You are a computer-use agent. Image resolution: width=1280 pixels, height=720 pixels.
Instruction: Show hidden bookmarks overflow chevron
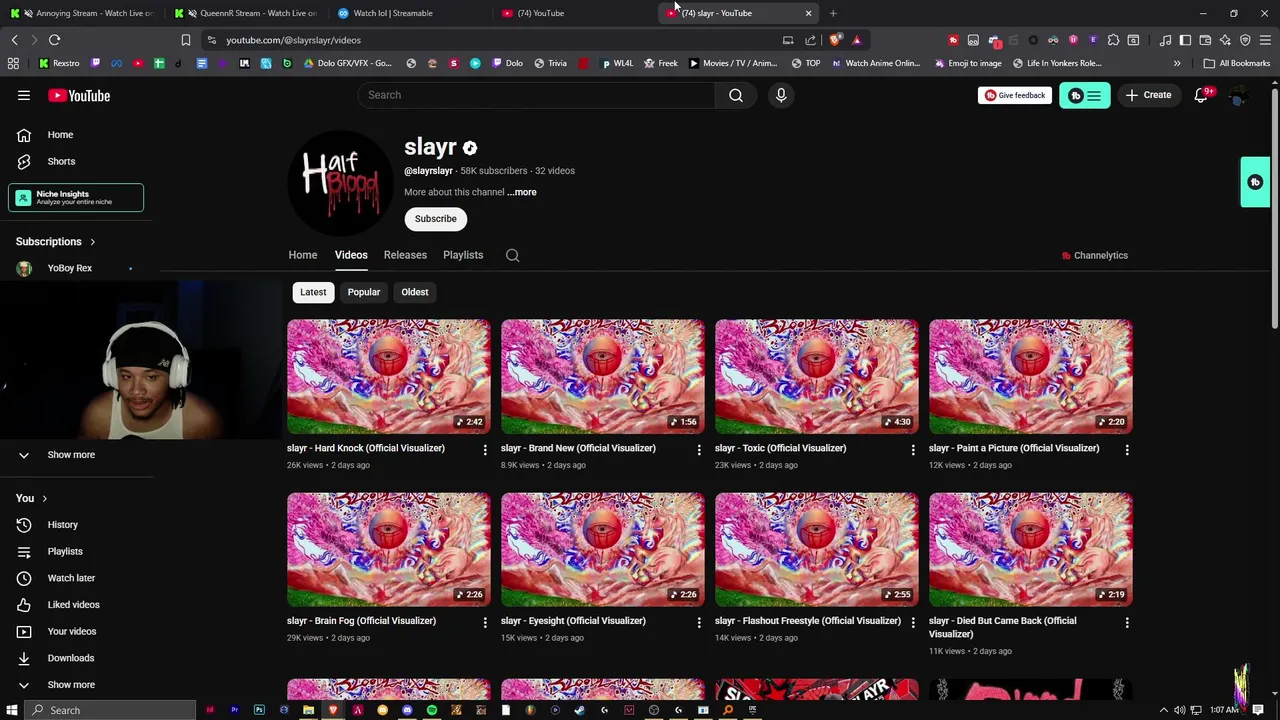(x=1177, y=63)
